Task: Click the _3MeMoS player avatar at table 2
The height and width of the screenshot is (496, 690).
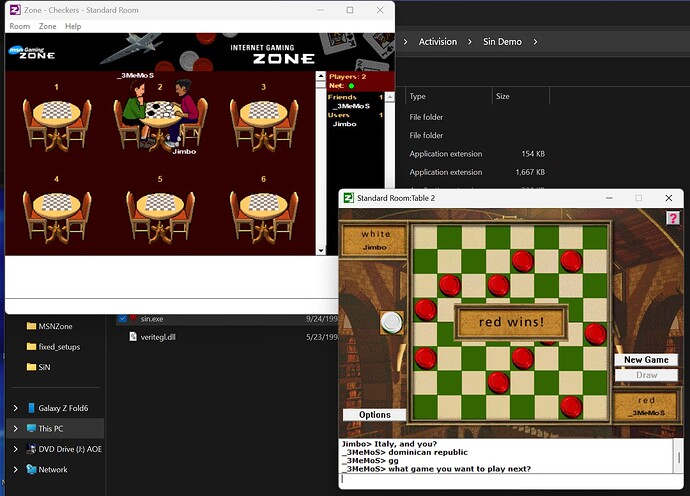Action: (136, 112)
